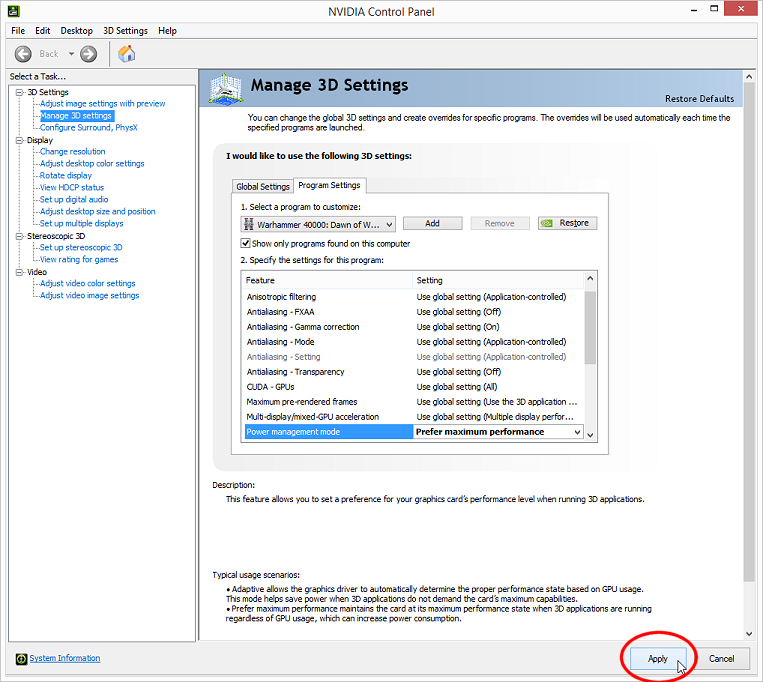
Task: Select the Anisotropic filtering row
Action: click(414, 297)
